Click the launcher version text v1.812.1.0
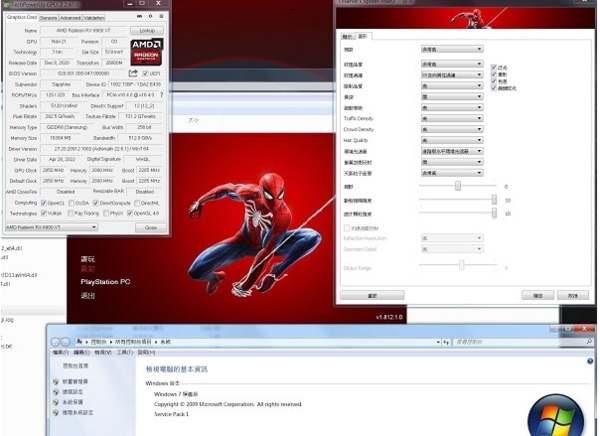 point(389,317)
